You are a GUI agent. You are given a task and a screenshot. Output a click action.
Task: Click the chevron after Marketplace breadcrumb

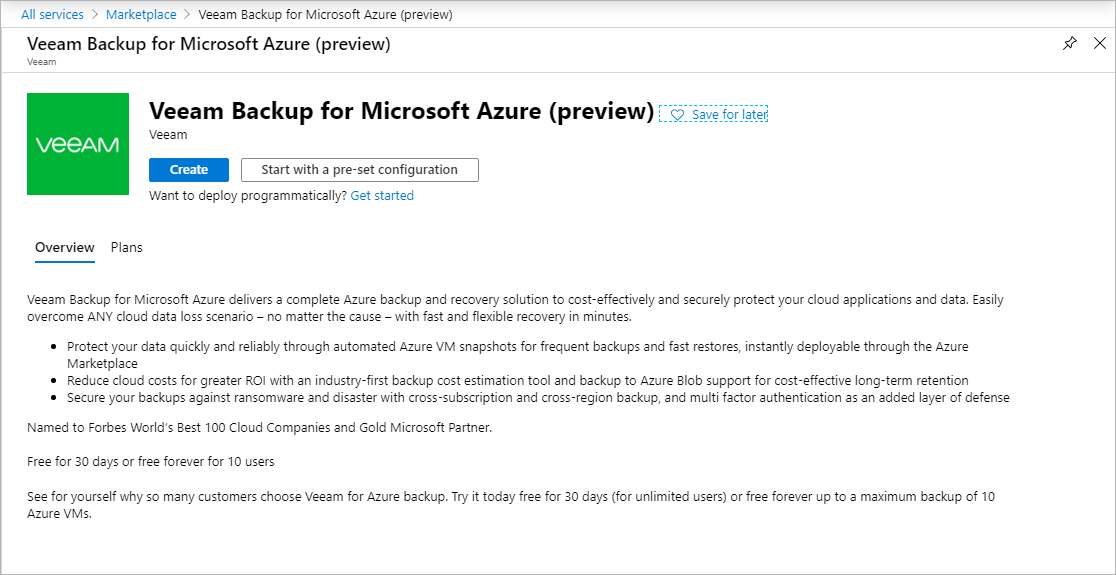pyautogui.click(x=187, y=14)
